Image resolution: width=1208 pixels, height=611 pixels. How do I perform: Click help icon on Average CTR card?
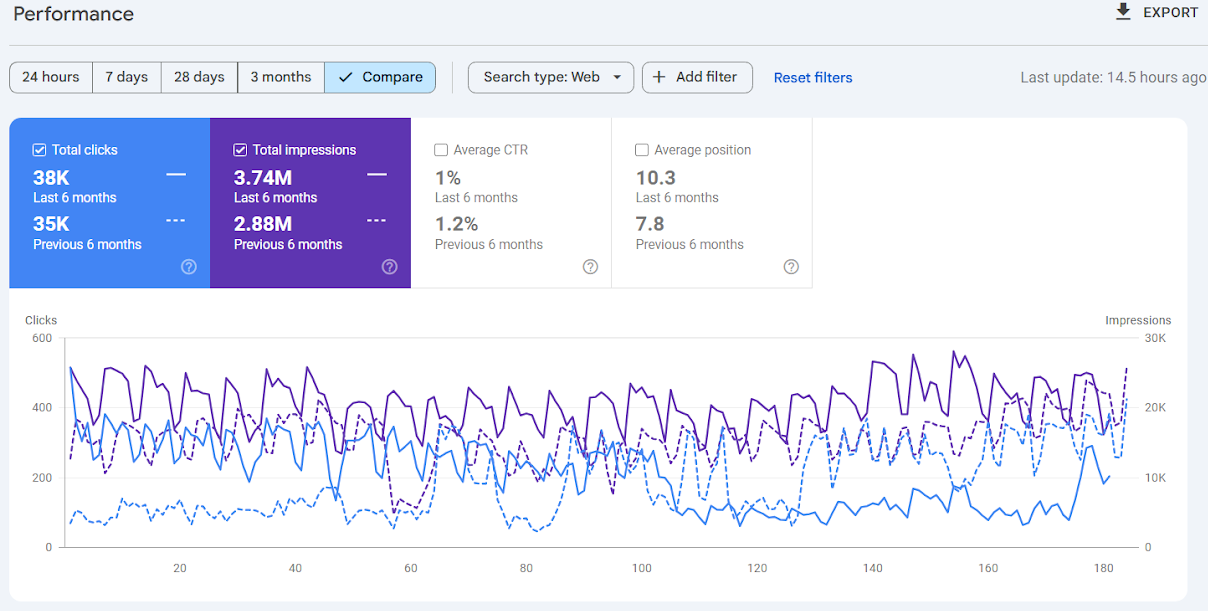click(590, 267)
